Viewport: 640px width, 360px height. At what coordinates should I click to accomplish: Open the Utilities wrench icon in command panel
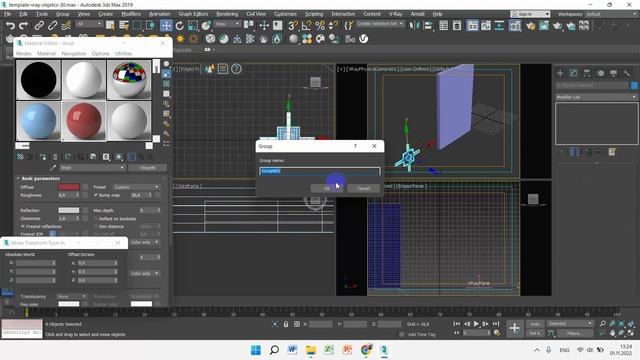[x=627, y=73]
